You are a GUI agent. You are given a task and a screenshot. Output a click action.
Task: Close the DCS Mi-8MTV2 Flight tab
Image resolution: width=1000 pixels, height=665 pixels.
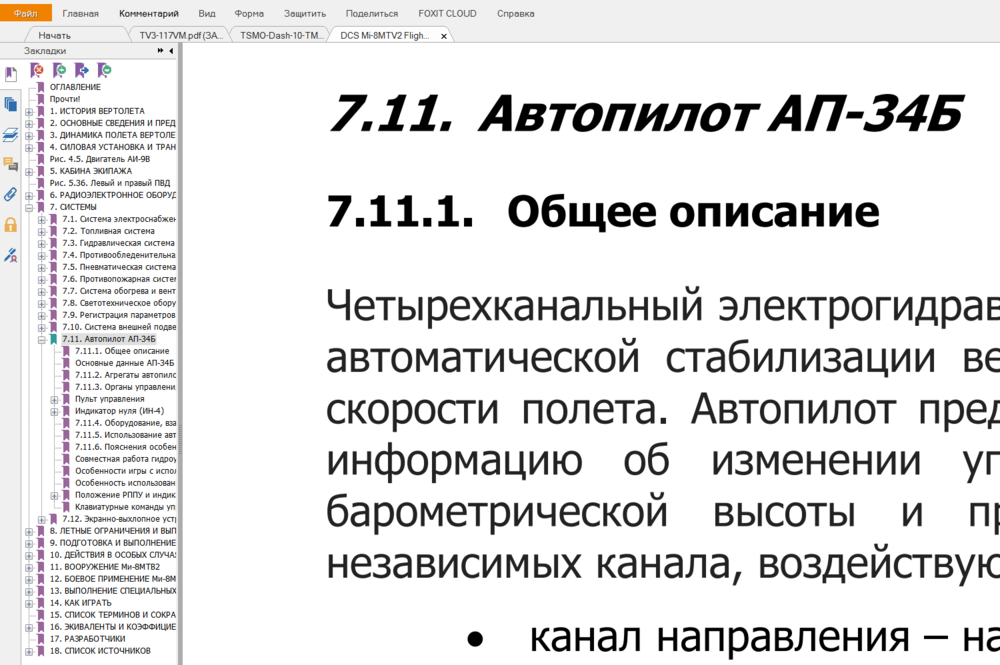444,36
